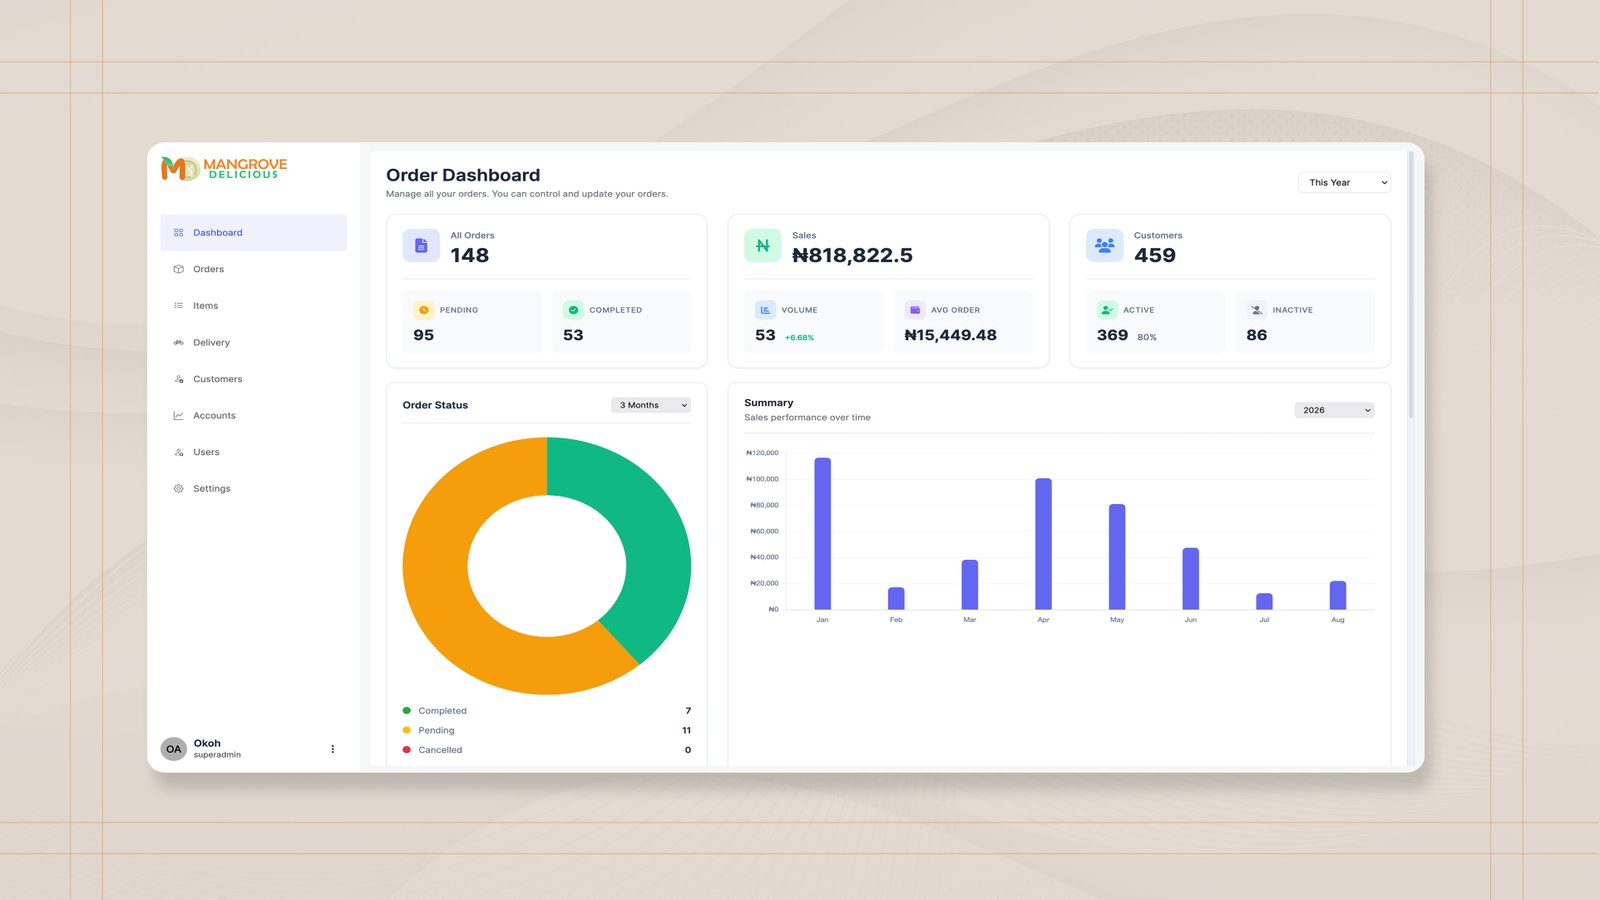
Task: Click the Delivery bike icon in sidebar
Action: [179, 342]
